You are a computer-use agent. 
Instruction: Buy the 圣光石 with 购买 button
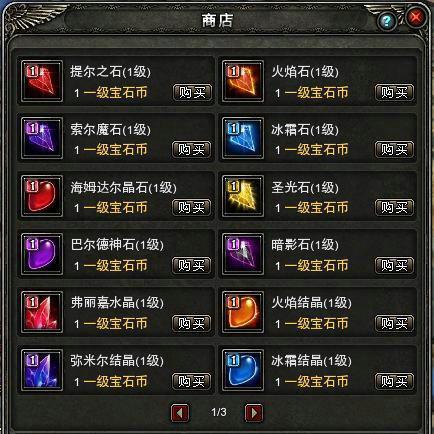[x=395, y=207]
